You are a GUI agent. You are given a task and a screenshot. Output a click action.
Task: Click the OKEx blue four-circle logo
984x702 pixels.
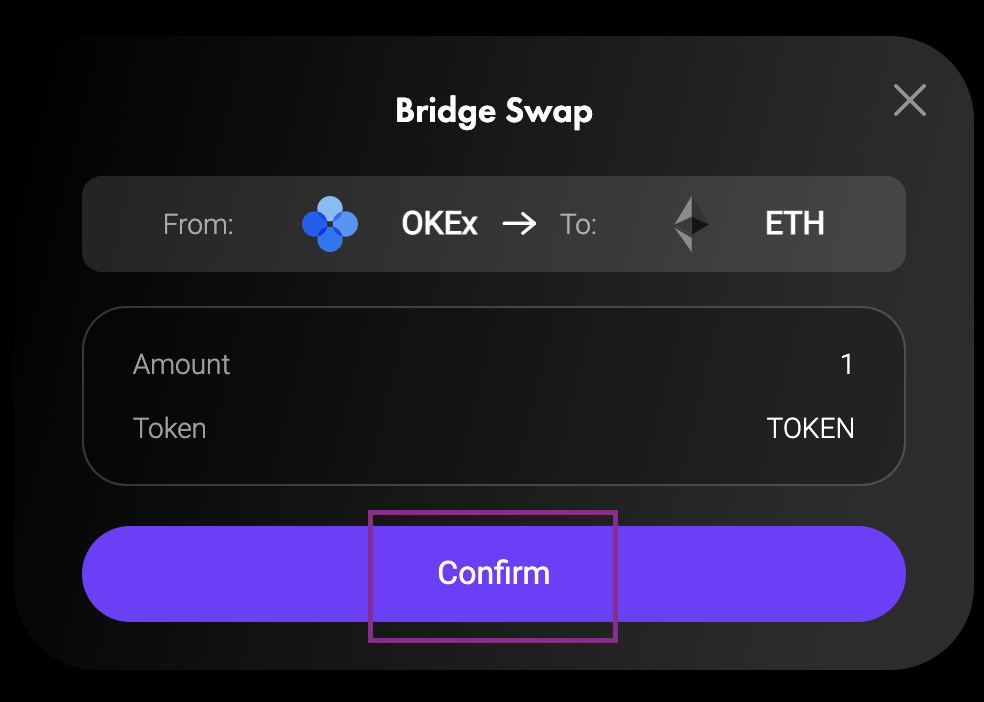click(x=330, y=224)
